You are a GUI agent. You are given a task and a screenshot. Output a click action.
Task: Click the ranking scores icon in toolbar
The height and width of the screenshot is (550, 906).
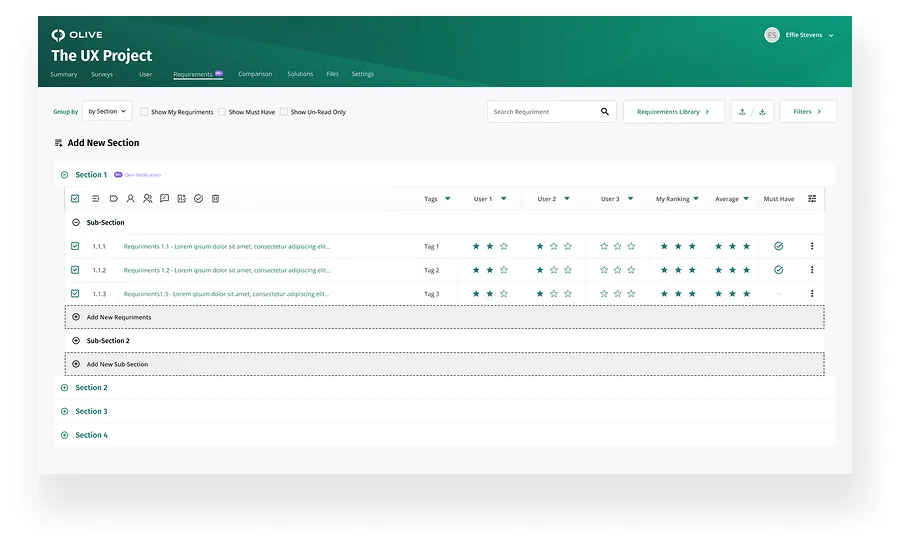tap(181, 199)
